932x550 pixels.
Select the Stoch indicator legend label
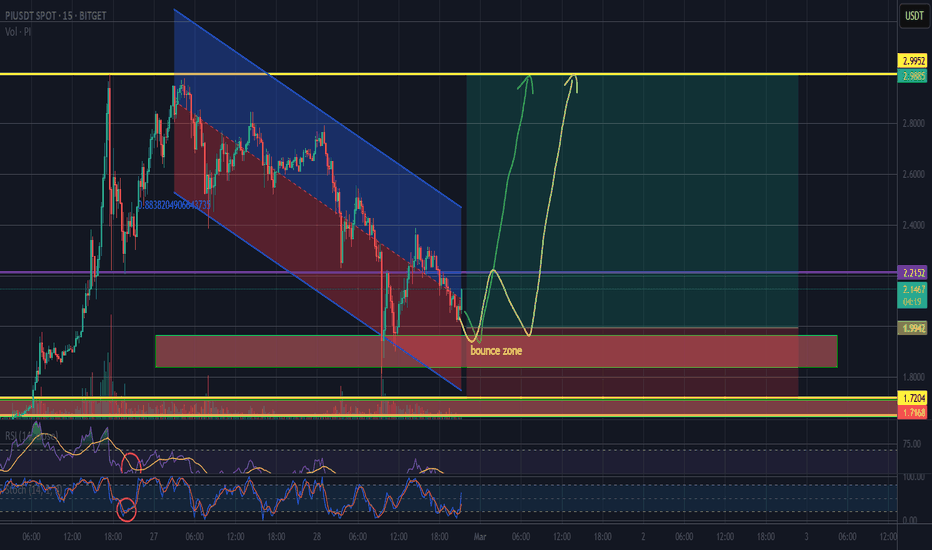tap(33, 490)
